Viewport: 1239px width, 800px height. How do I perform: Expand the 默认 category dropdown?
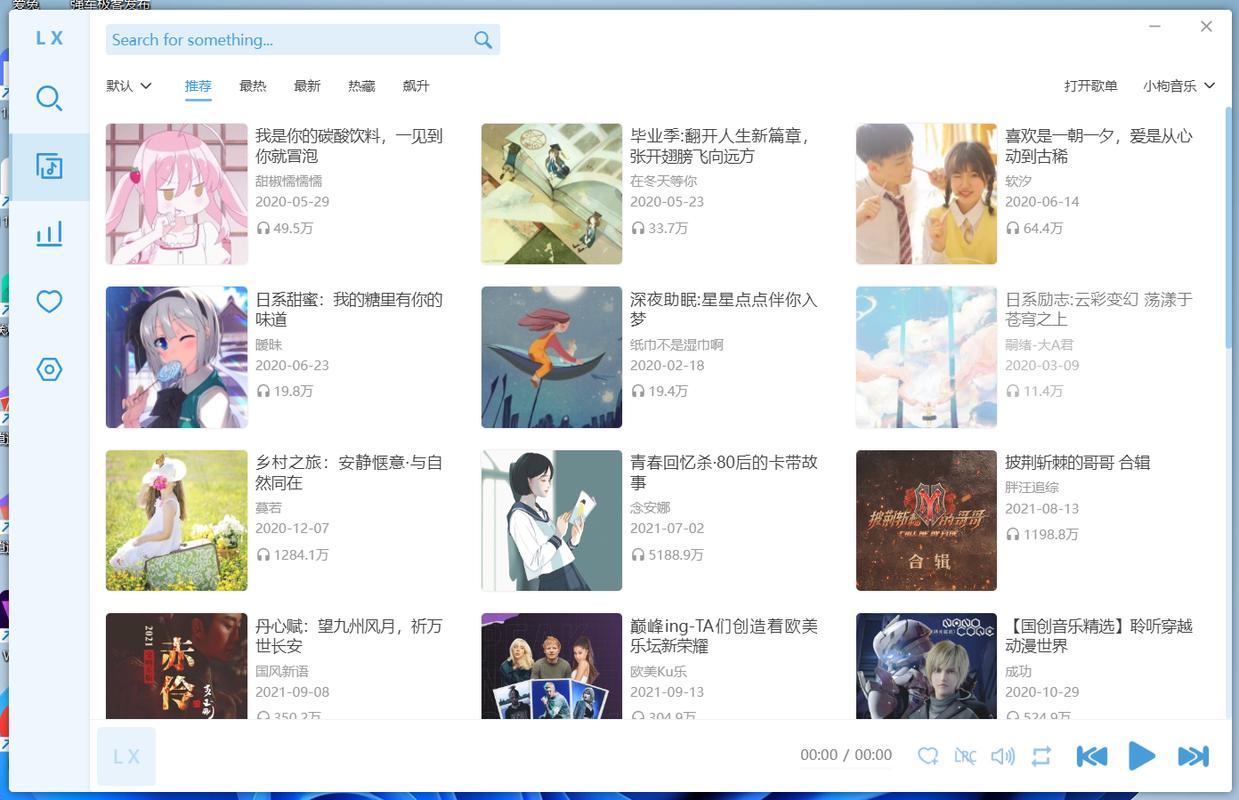129,86
